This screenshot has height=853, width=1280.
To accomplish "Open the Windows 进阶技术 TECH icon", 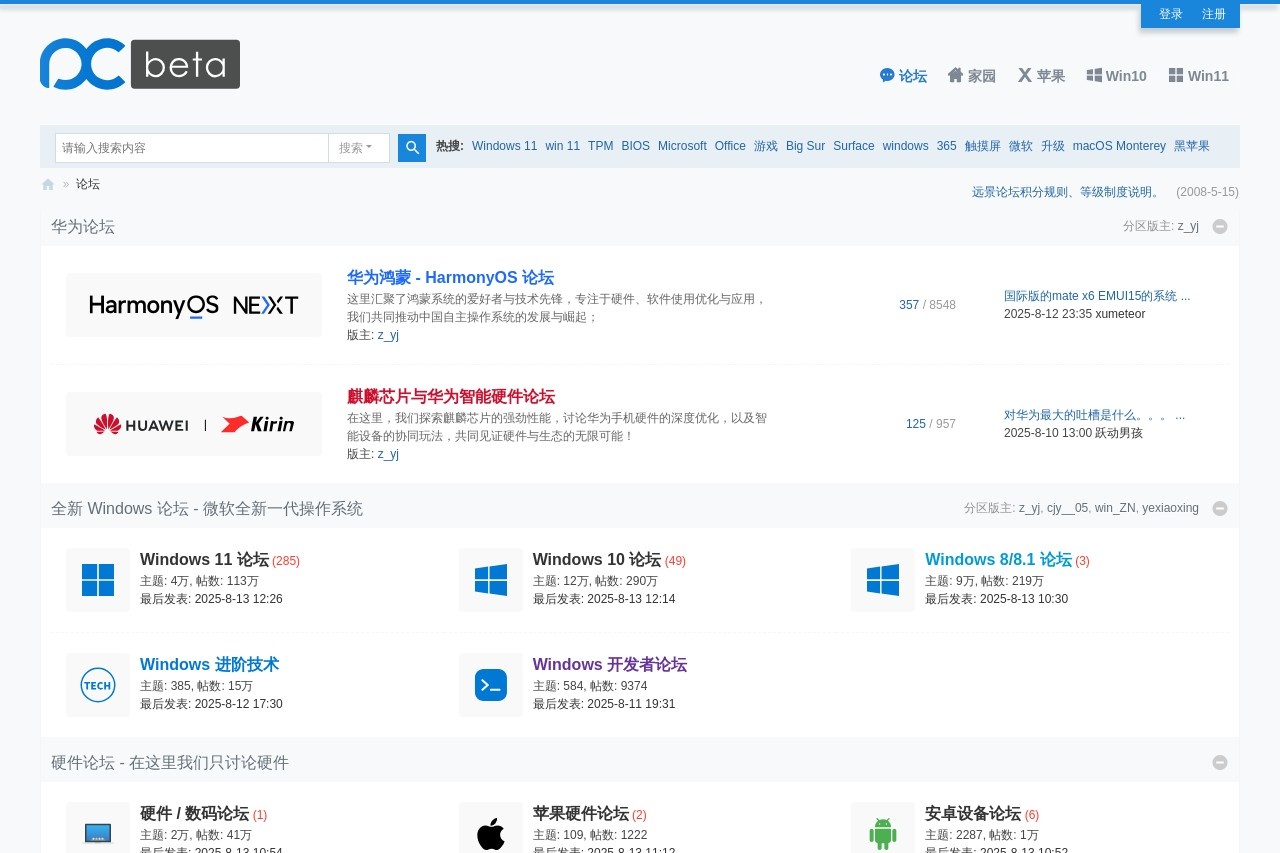I will pos(98,685).
